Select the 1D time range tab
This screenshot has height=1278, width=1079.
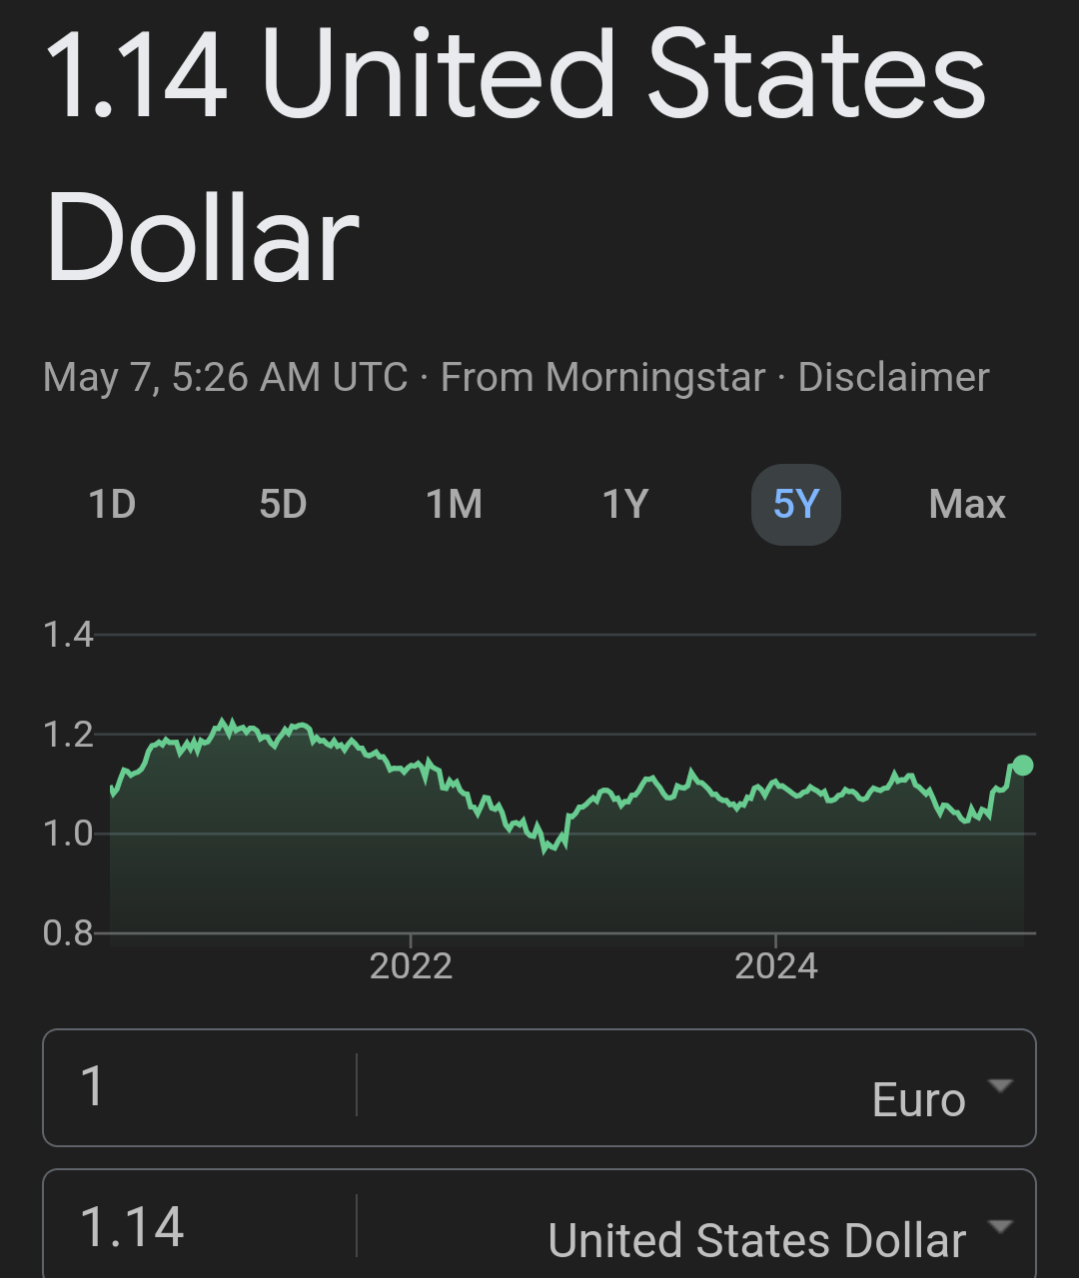112,505
